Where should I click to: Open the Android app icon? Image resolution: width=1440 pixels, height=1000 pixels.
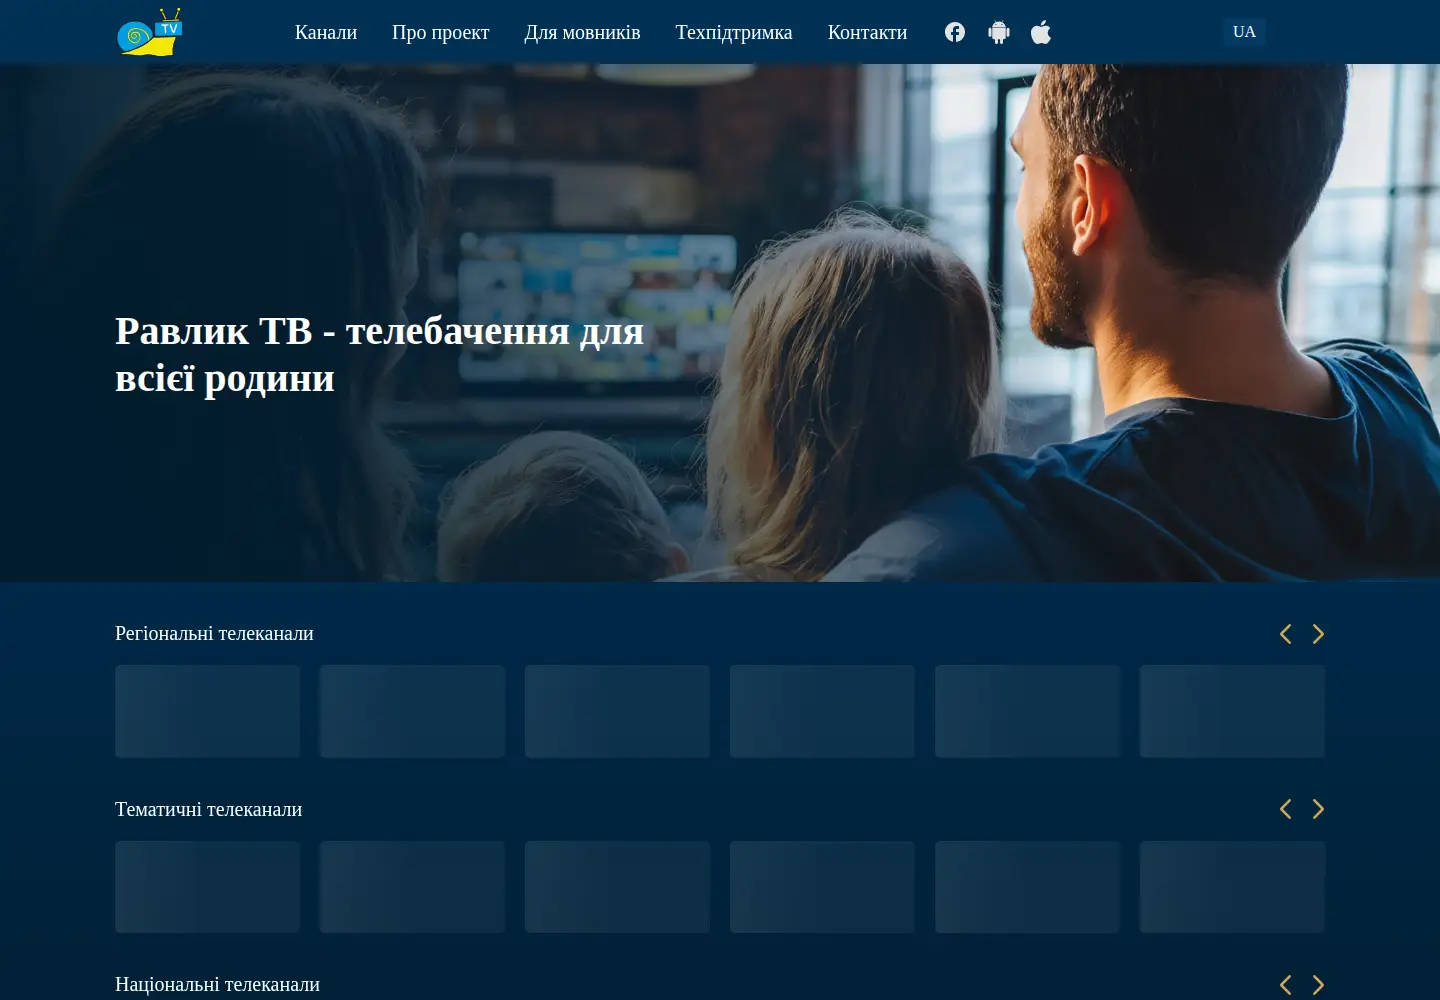point(999,32)
